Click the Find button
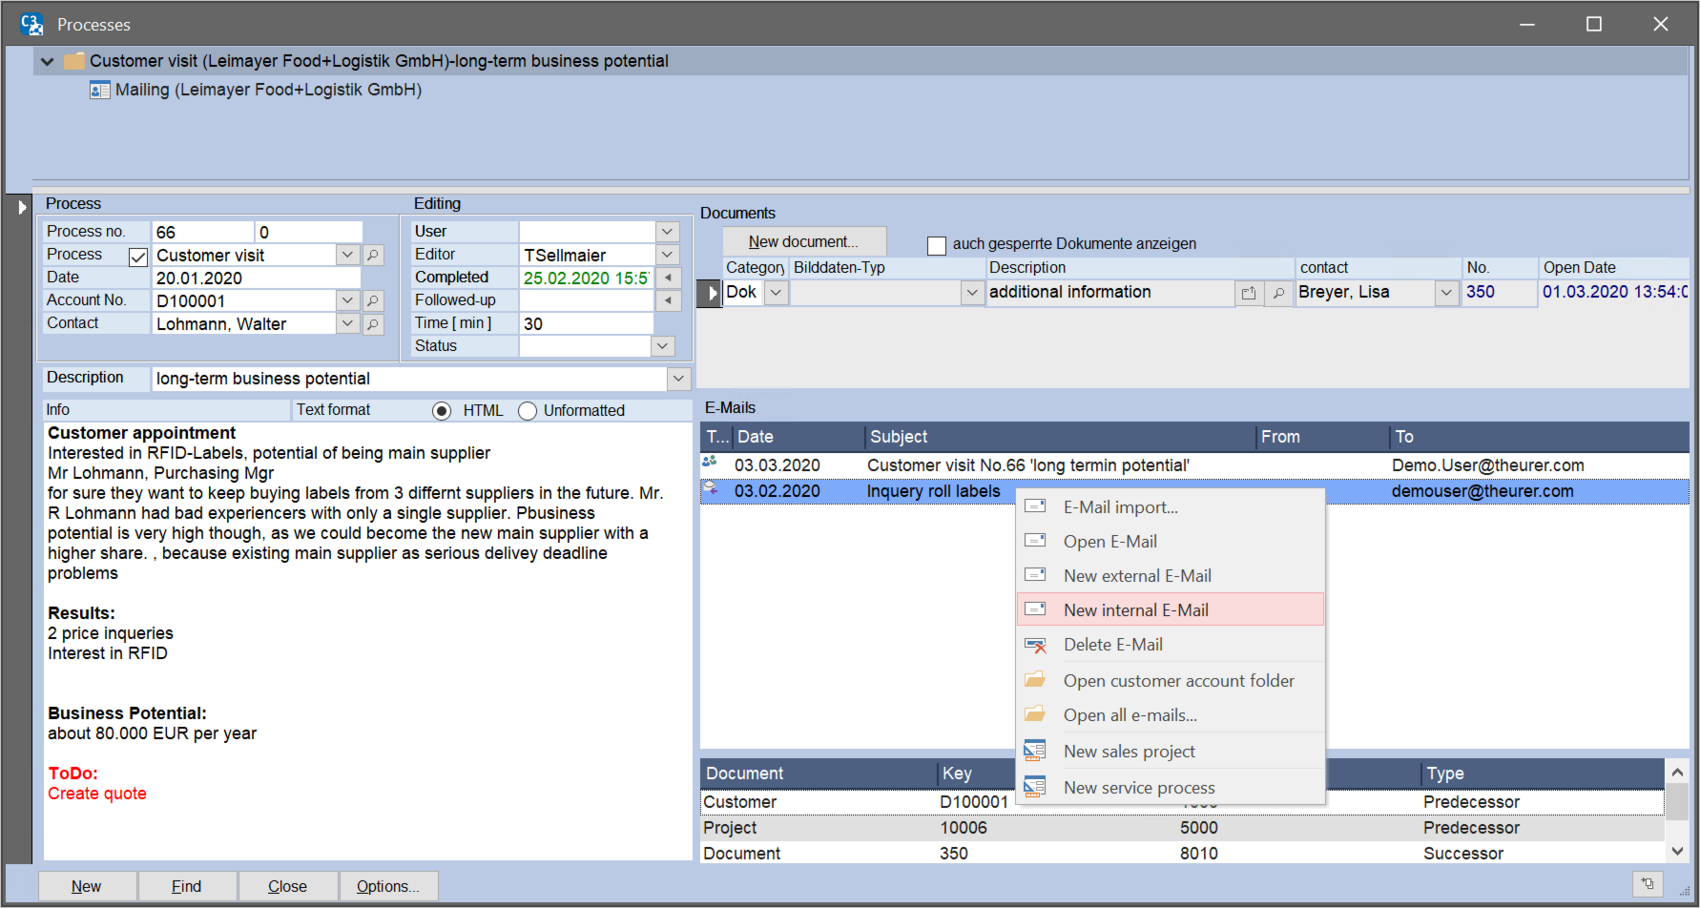Screen dimensions: 1700x908 pos(187,886)
